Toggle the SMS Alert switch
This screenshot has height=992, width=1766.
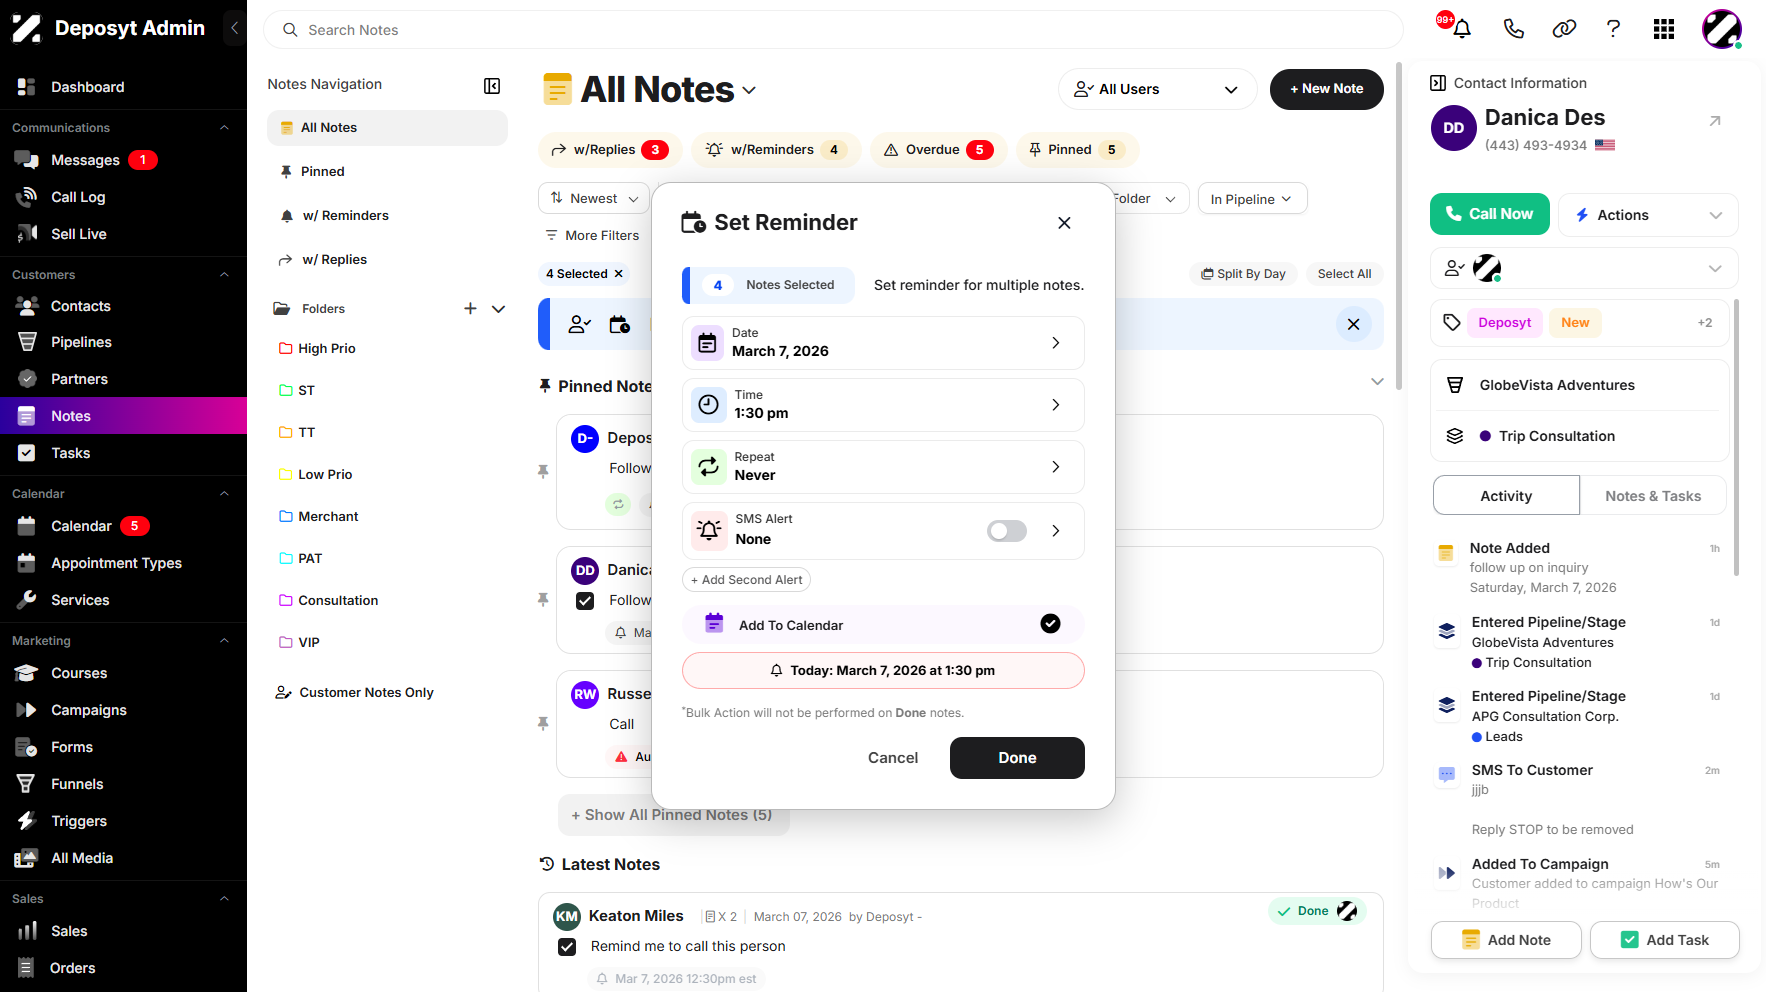click(1006, 531)
